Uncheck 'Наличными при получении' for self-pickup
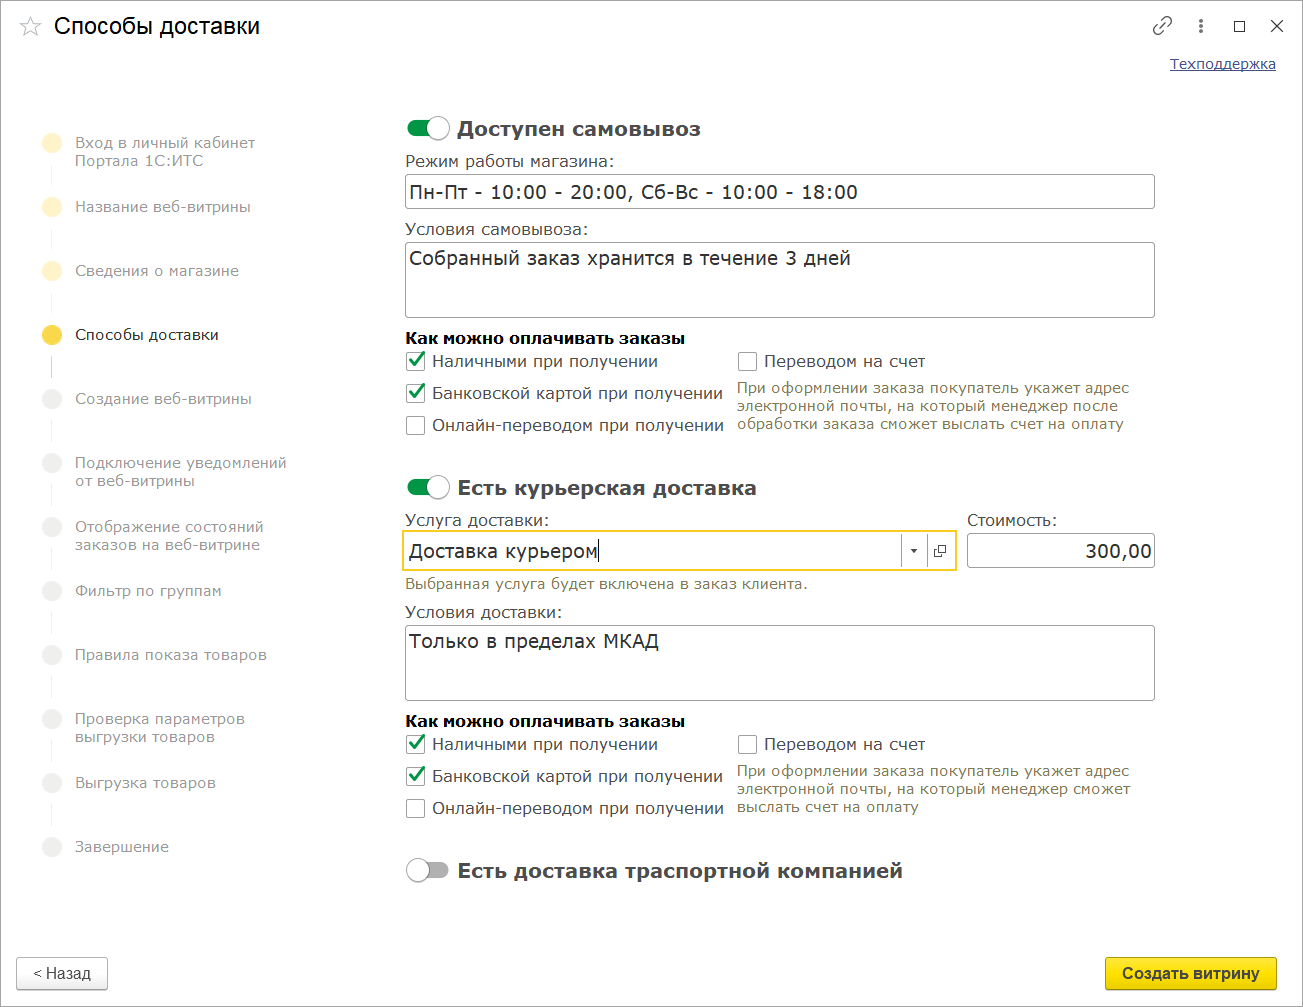The image size is (1303, 1007). point(416,362)
